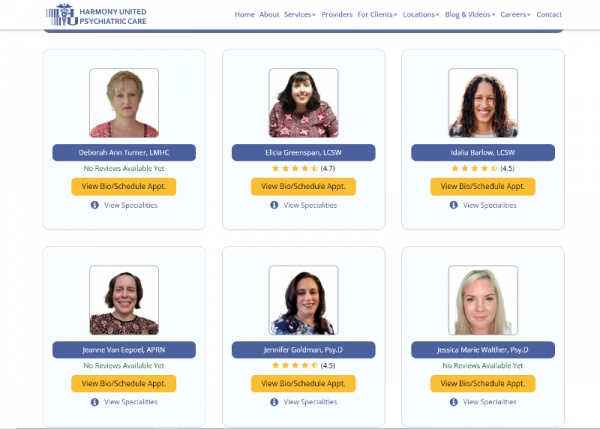Click the Jeanne Van Eepoel, APRN name banner
600x429 pixels.
(124, 350)
